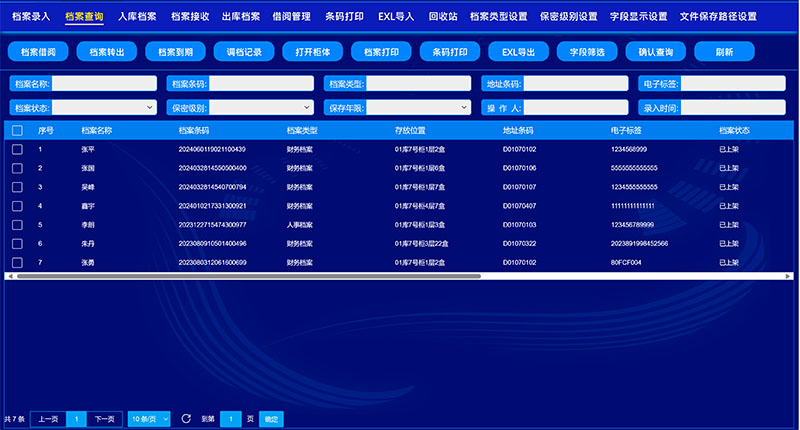The width and height of the screenshot is (800, 430).
Task: Click the 档案借阅 button
Action: coord(38,51)
